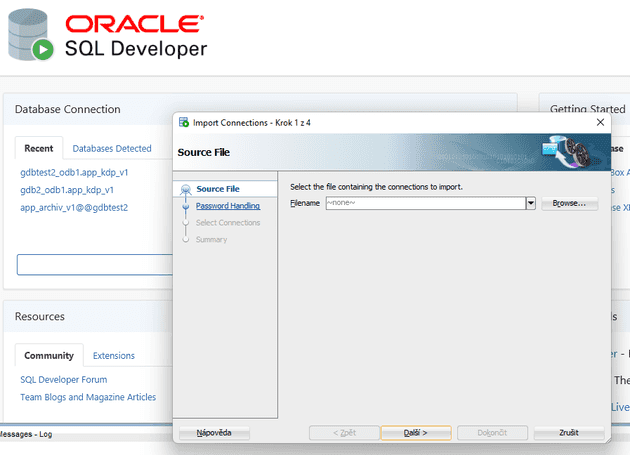The width and height of the screenshot is (630, 455).
Task: Select the Source File wizard step
Action: point(217,189)
